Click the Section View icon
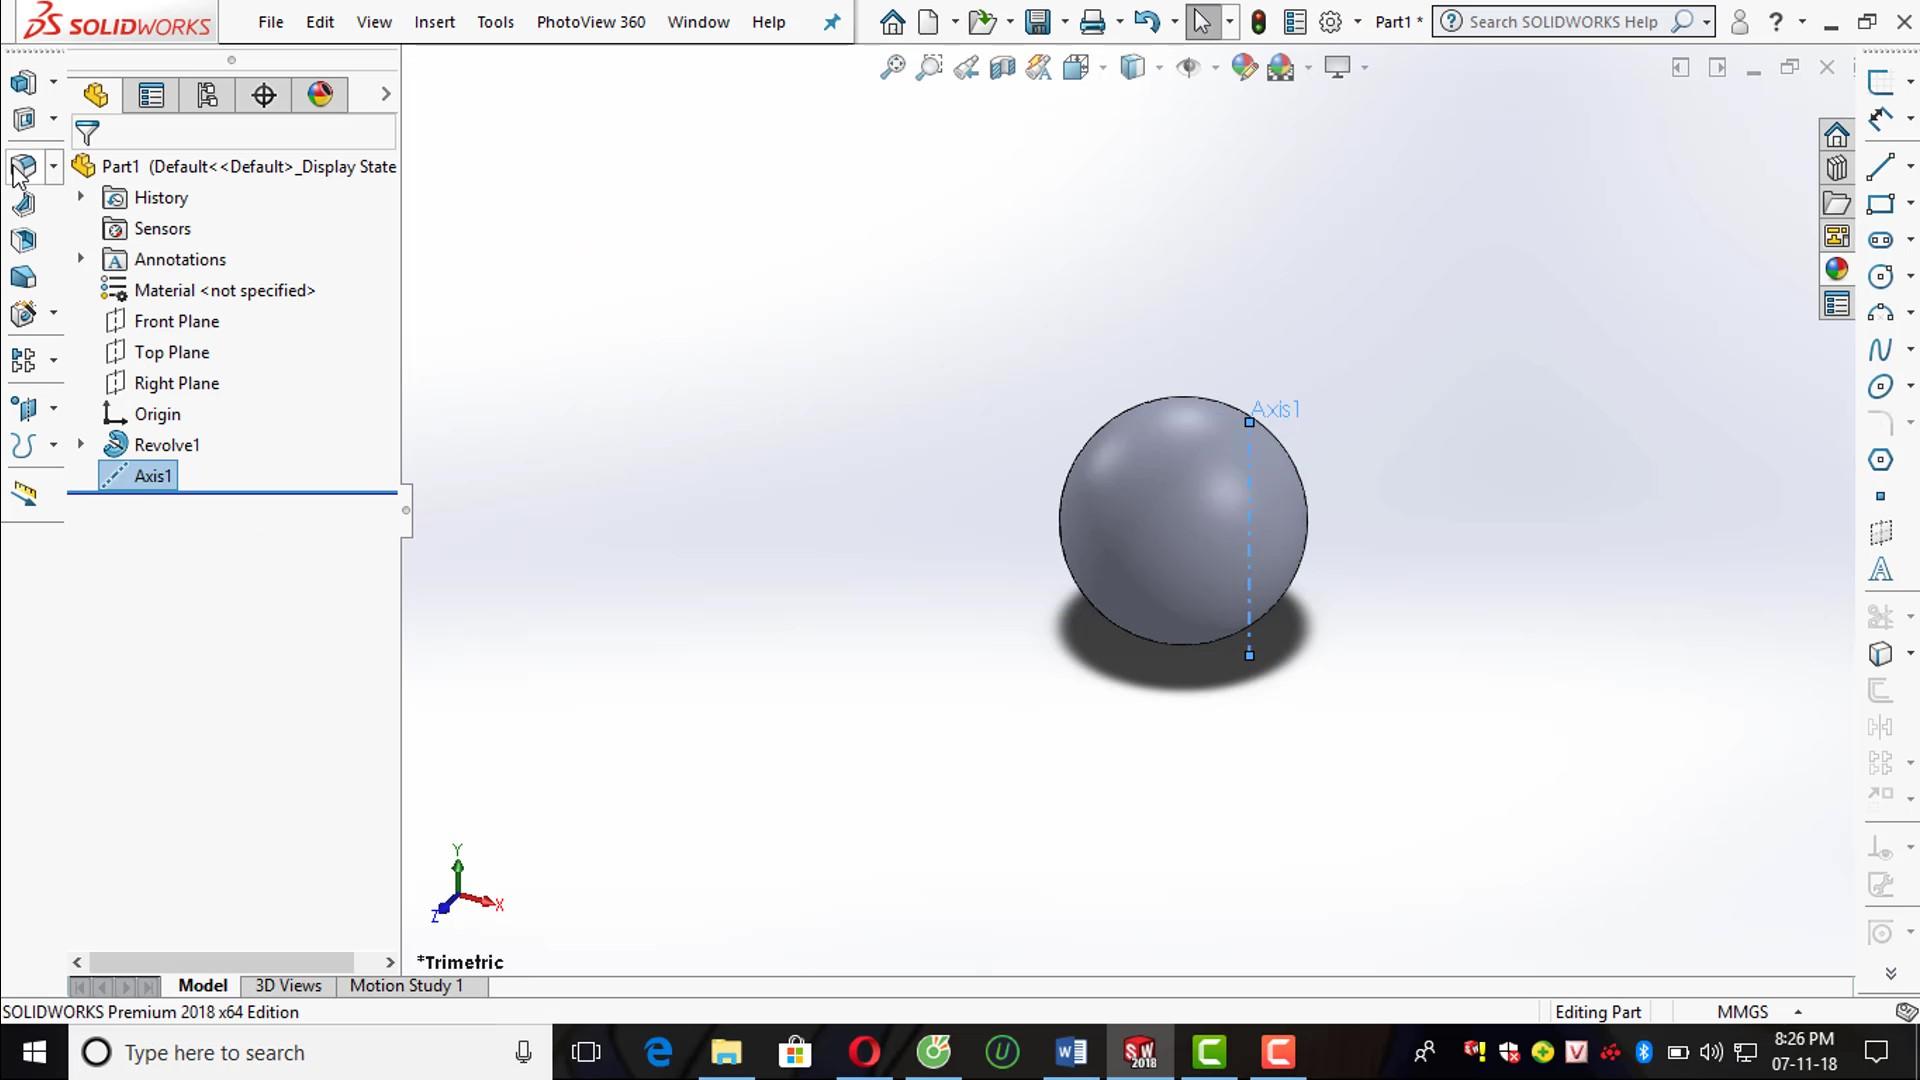 [1002, 67]
